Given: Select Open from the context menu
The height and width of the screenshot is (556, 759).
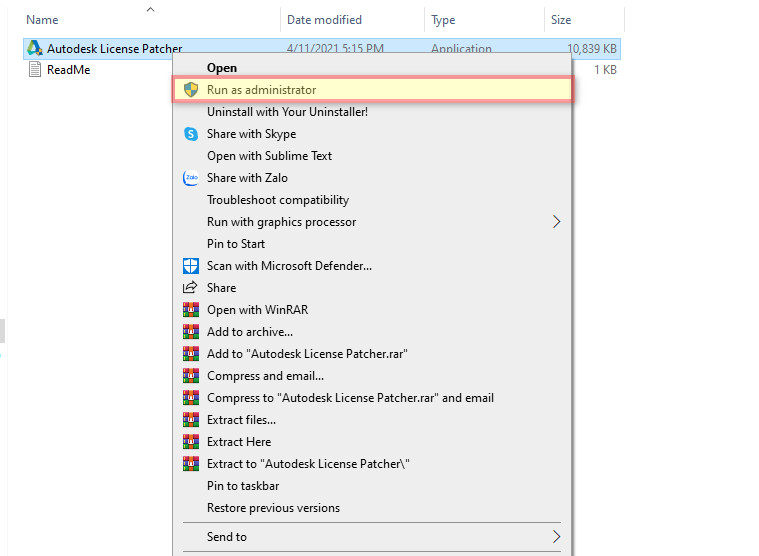Looking at the screenshot, I should click(222, 68).
